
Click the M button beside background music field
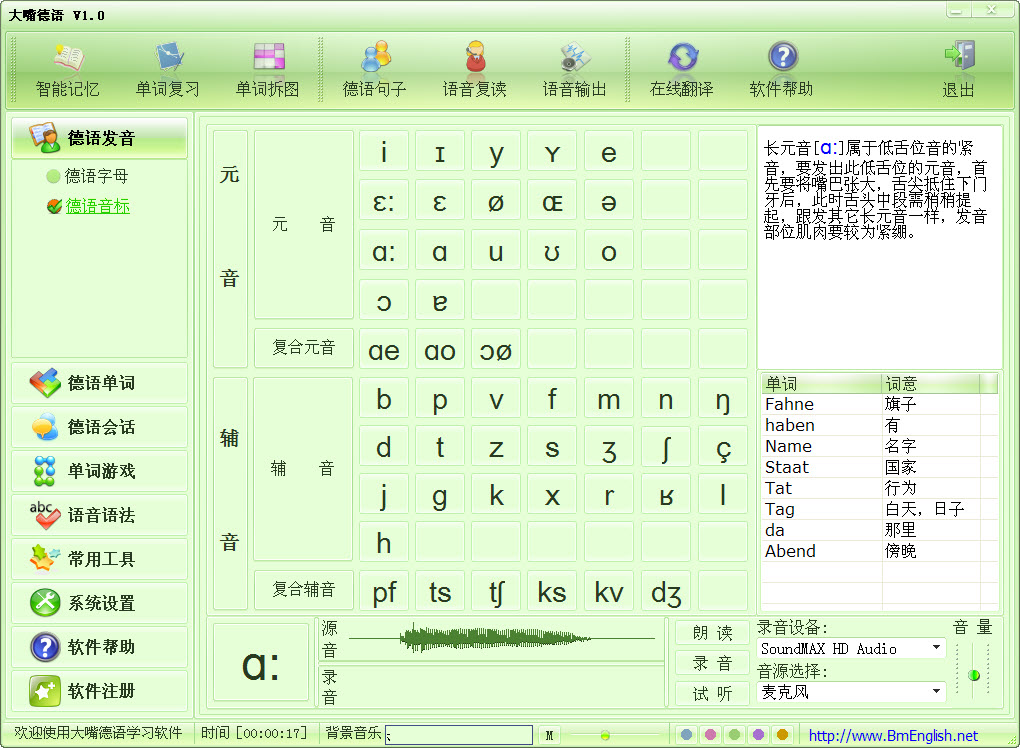[x=550, y=735]
